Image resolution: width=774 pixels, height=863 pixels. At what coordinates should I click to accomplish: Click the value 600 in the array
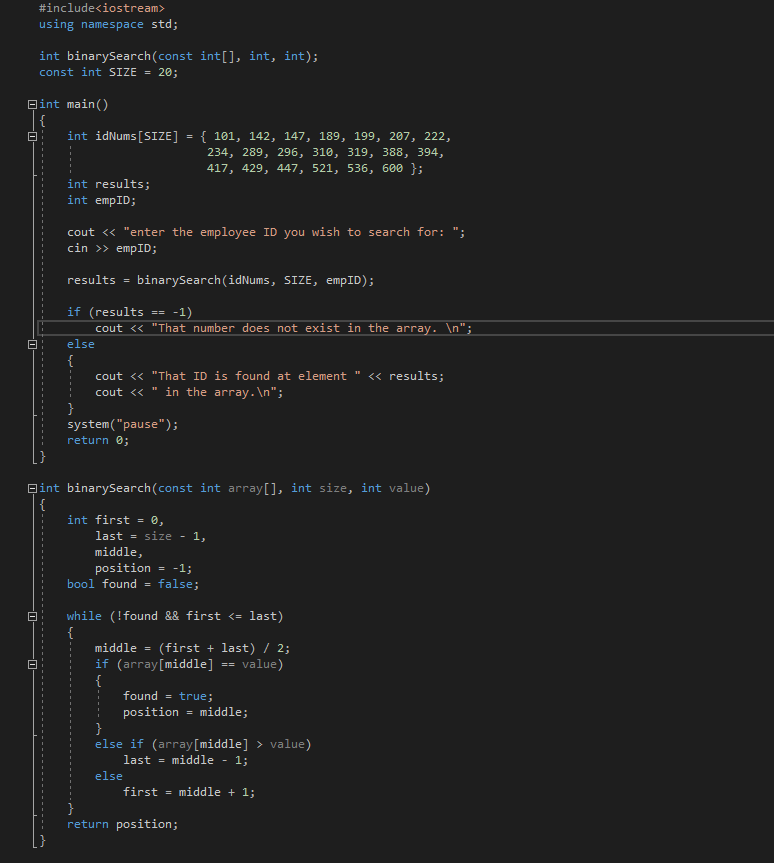pos(393,168)
